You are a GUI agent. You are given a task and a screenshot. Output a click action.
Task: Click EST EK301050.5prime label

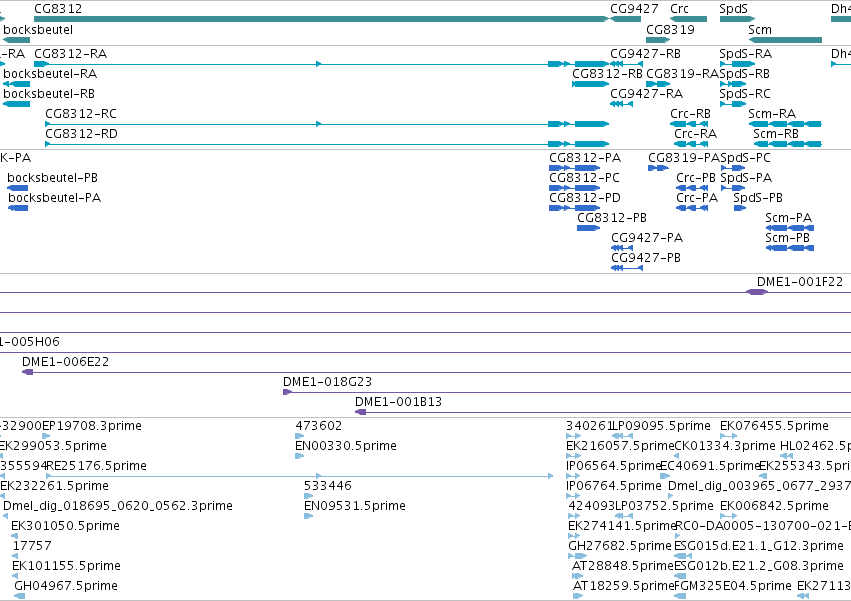click(x=65, y=527)
